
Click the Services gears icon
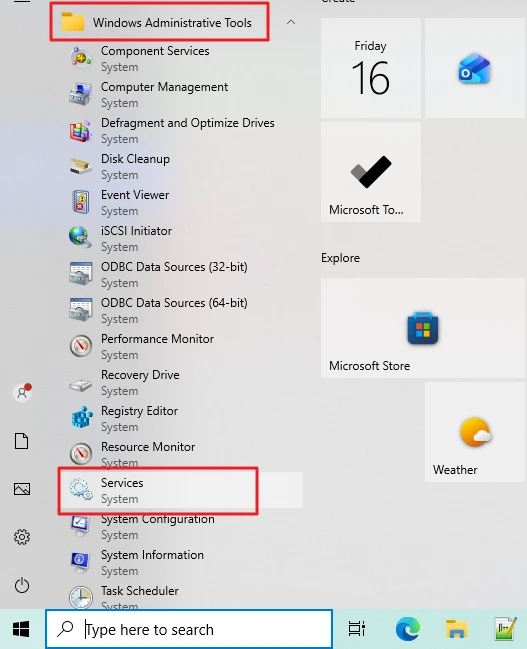[81, 490]
